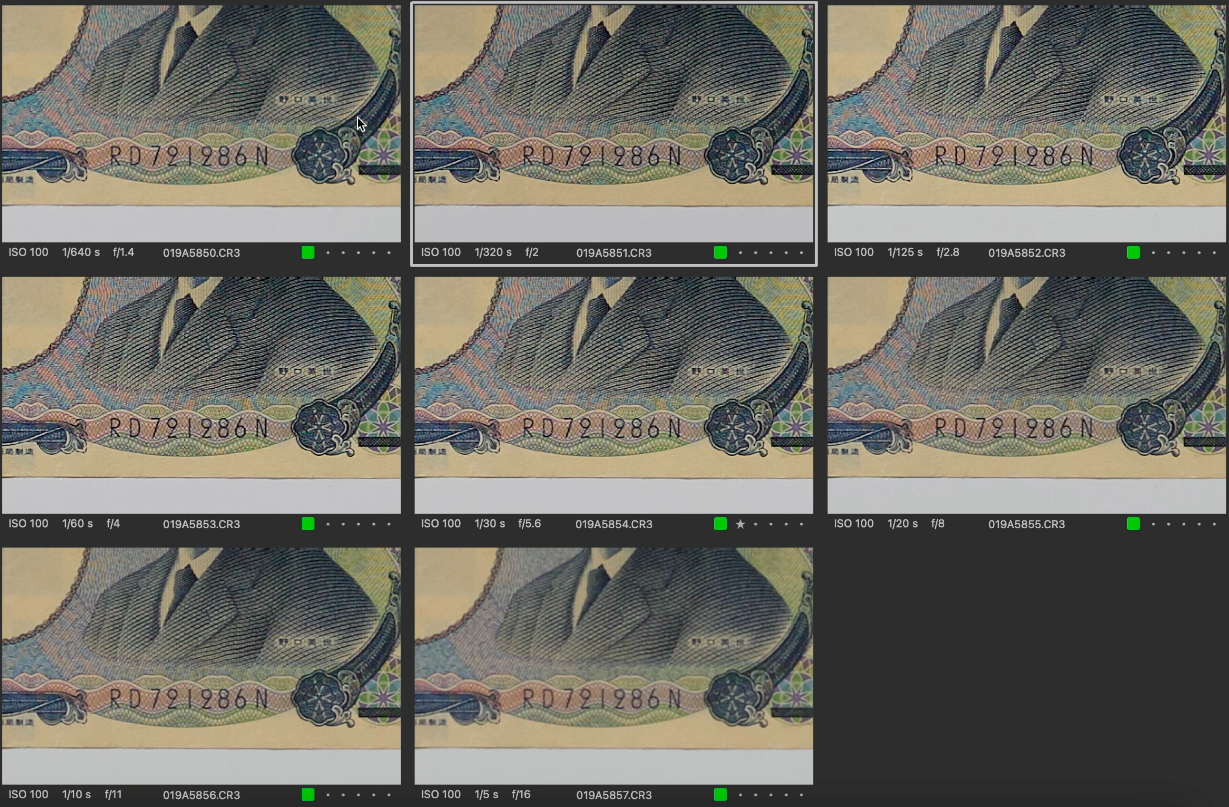Select the 1/30 s shutter speed text

pyautogui.click(x=490, y=523)
